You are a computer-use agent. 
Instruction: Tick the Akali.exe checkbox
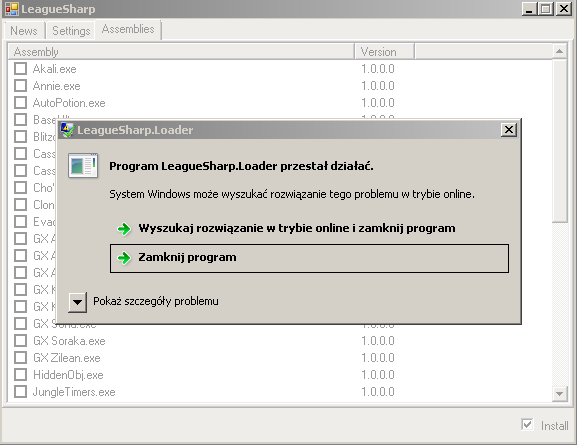pyautogui.click(x=21, y=69)
